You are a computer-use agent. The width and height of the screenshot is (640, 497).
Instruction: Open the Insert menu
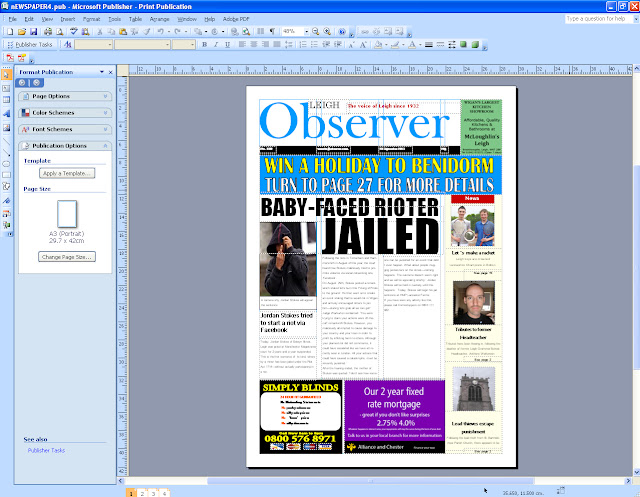pyautogui.click(x=68, y=19)
